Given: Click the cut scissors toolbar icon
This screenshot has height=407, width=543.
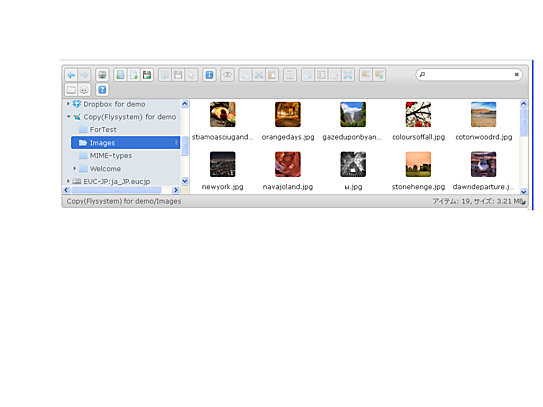Looking at the screenshot, I should [x=258, y=75].
